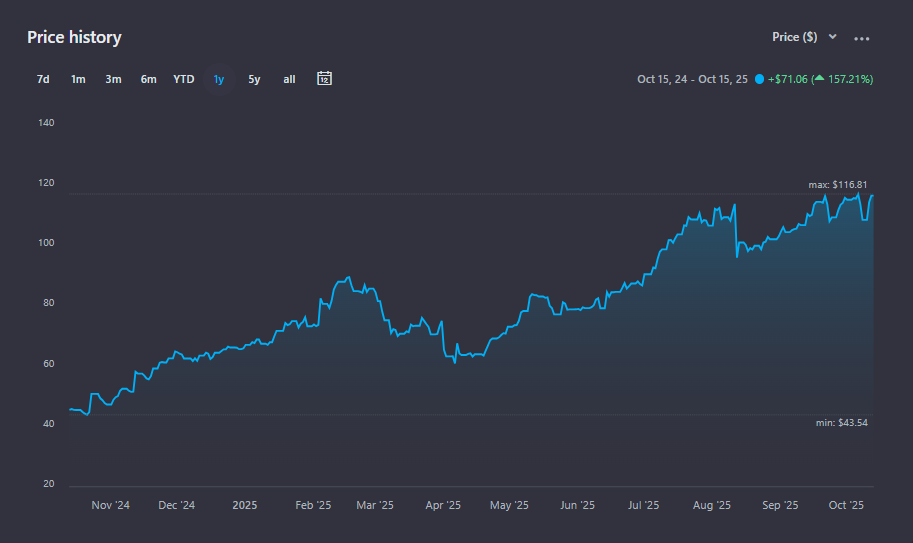Select the 7d time range
This screenshot has height=543, width=913.
pos(43,79)
